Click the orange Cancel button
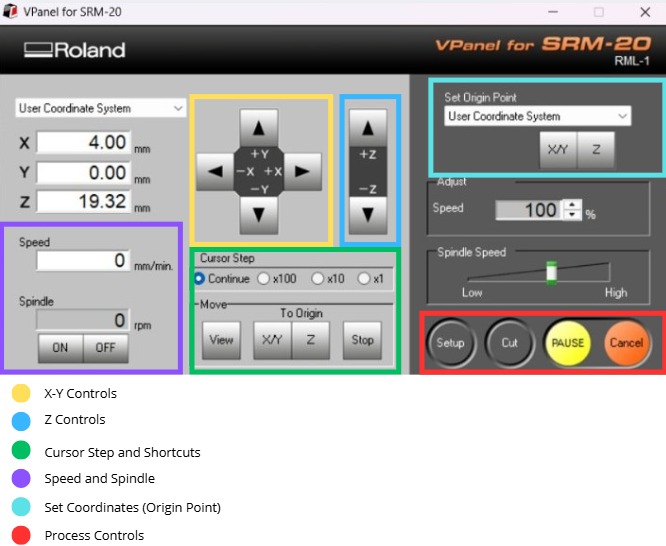Viewport: 666px width, 546px height. coord(626,343)
